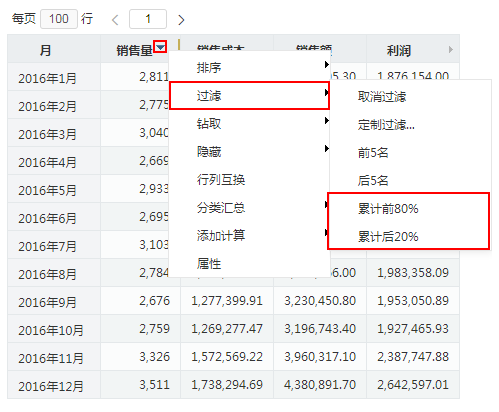Expand the 排序 submenu
This screenshot has height=412, width=499.
coord(249,67)
